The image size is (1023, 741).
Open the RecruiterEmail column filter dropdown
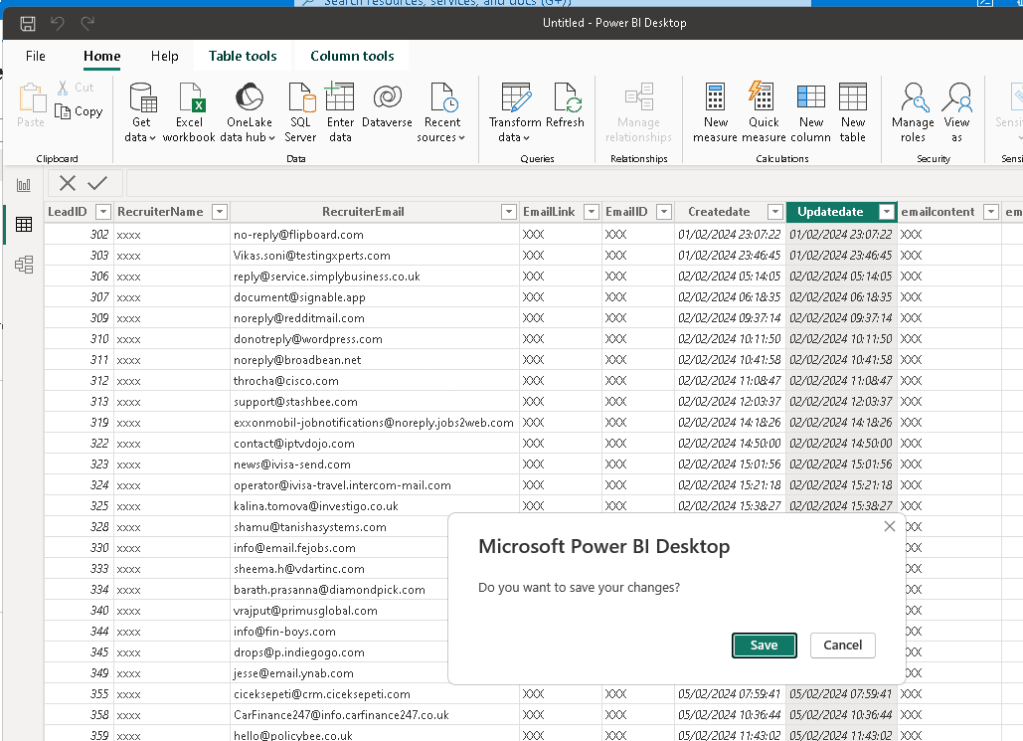(509, 212)
